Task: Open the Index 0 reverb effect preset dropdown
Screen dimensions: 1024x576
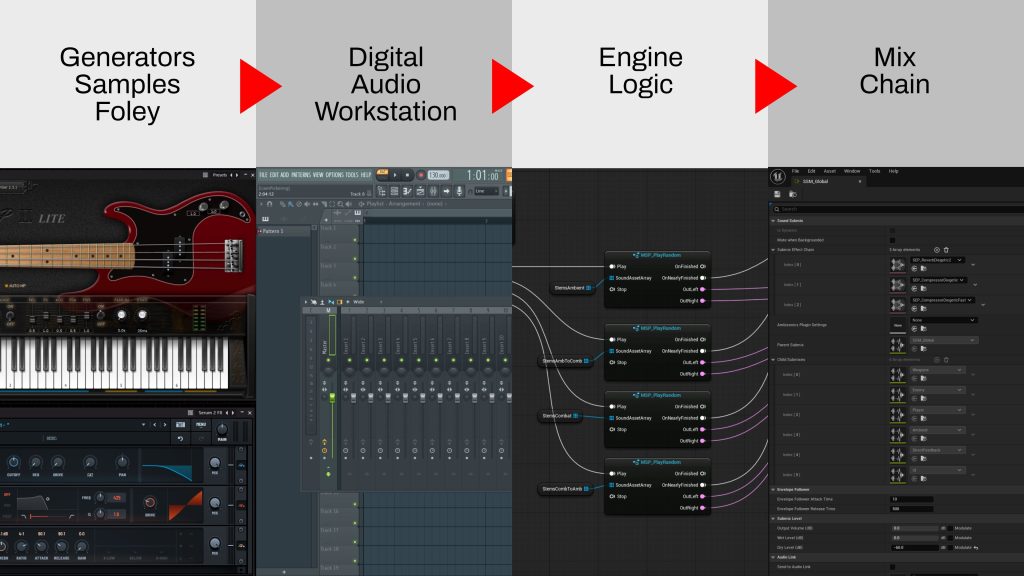Action: pos(937,260)
